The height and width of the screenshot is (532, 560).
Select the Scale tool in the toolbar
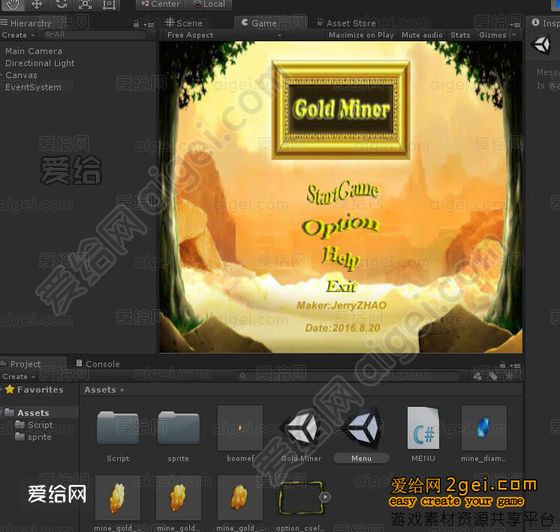coord(85,4)
